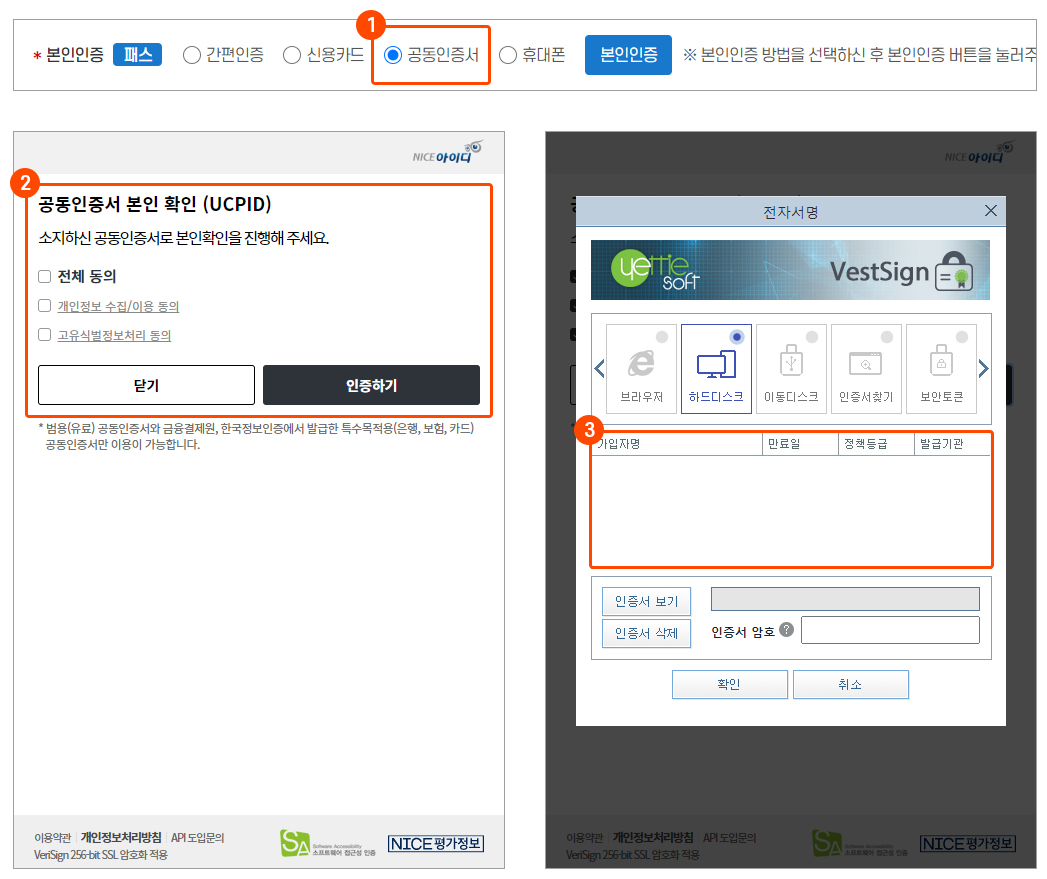Click the yettie soft VestSign banner
Screen dimensions: 1047x879
pos(790,270)
